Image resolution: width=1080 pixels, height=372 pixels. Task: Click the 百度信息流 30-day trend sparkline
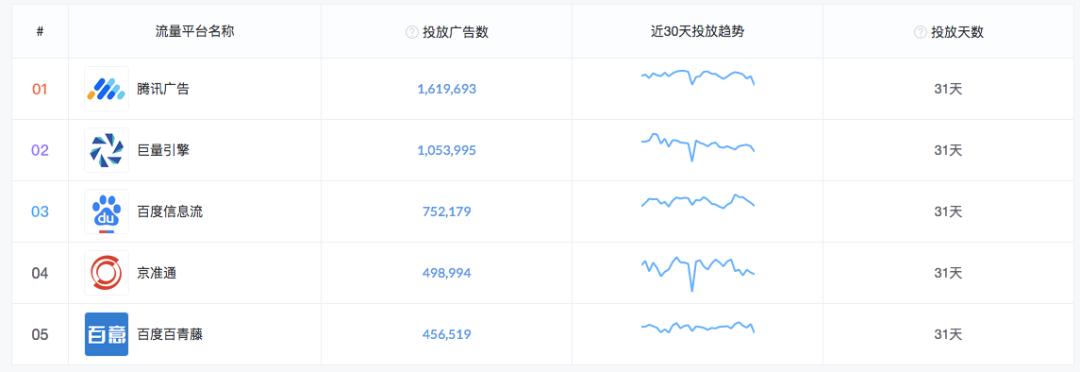coord(698,201)
